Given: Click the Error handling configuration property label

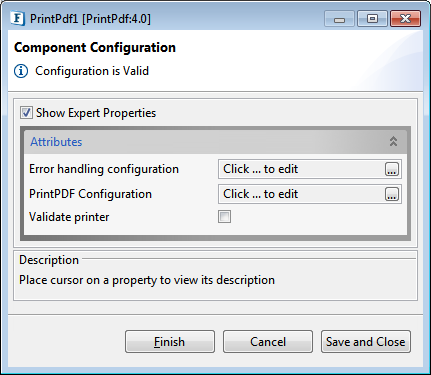Looking at the screenshot, I should pos(104,169).
